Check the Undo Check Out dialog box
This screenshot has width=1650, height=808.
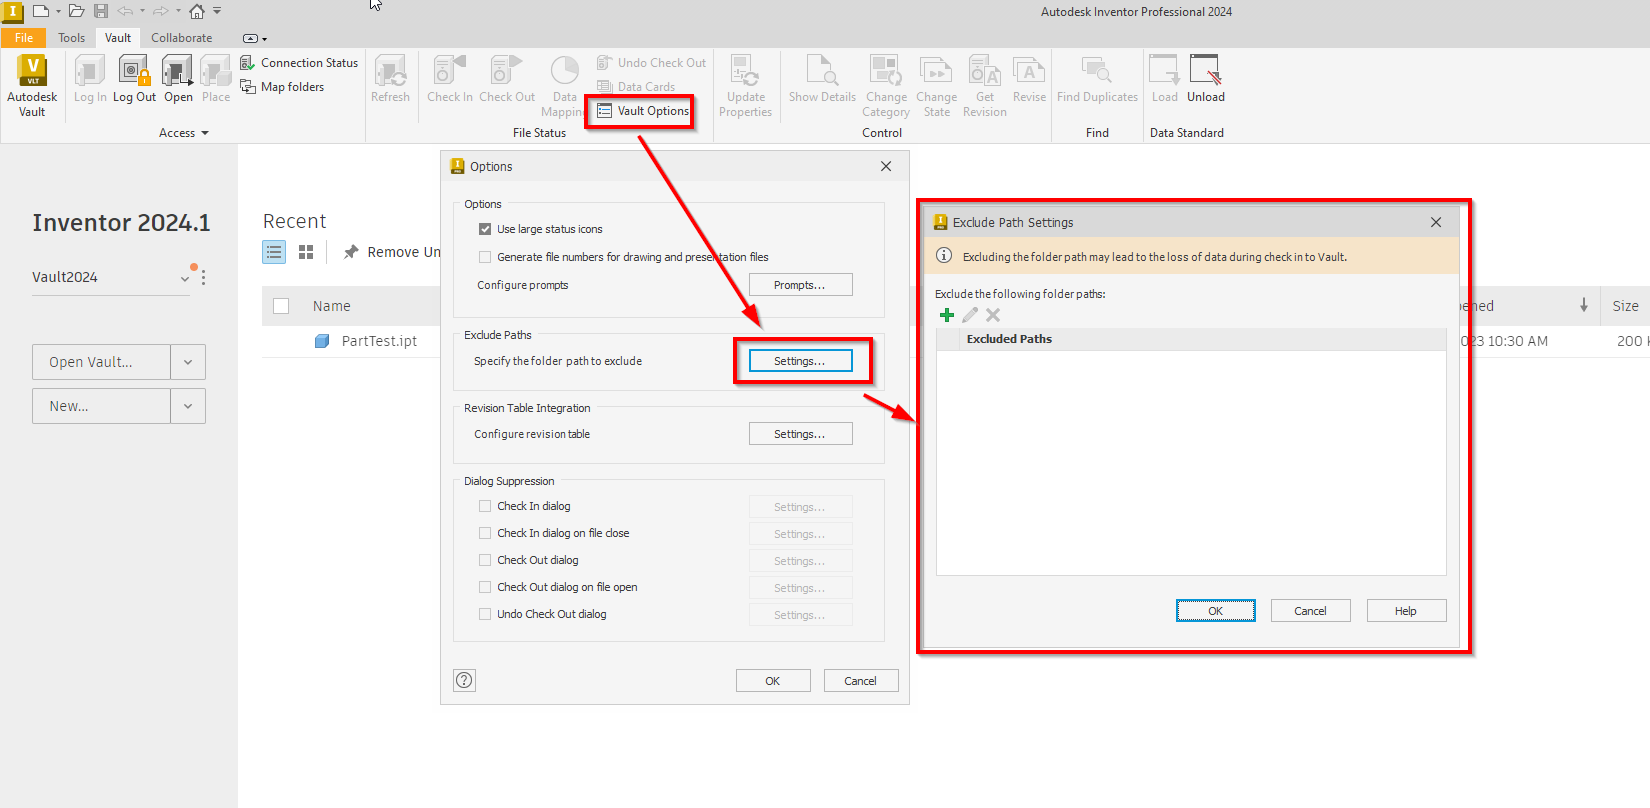click(485, 614)
